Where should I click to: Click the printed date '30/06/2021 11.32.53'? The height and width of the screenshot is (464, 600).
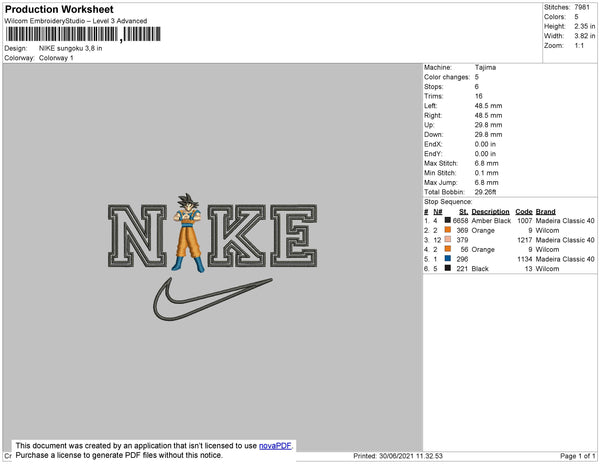point(411,456)
